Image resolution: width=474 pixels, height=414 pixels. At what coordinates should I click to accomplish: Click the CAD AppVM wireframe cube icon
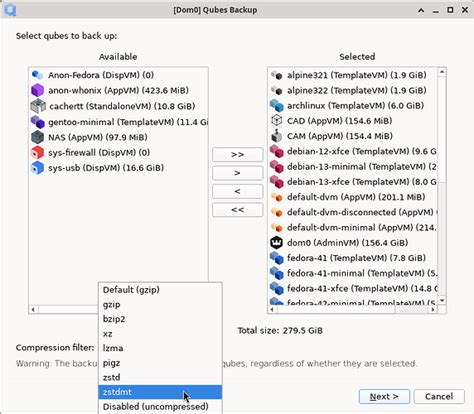pyautogui.click(x=277, y=121)
